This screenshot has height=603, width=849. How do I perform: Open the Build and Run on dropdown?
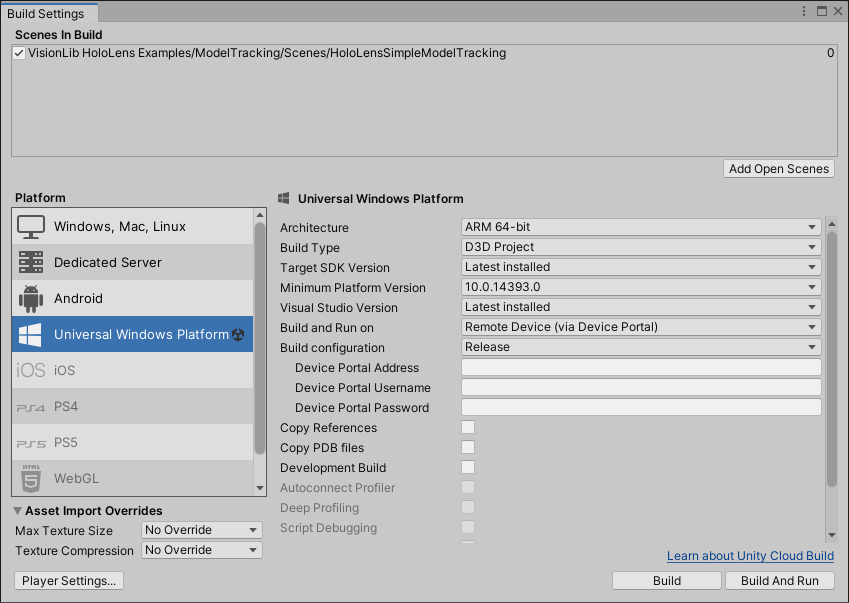coord(641,327)
